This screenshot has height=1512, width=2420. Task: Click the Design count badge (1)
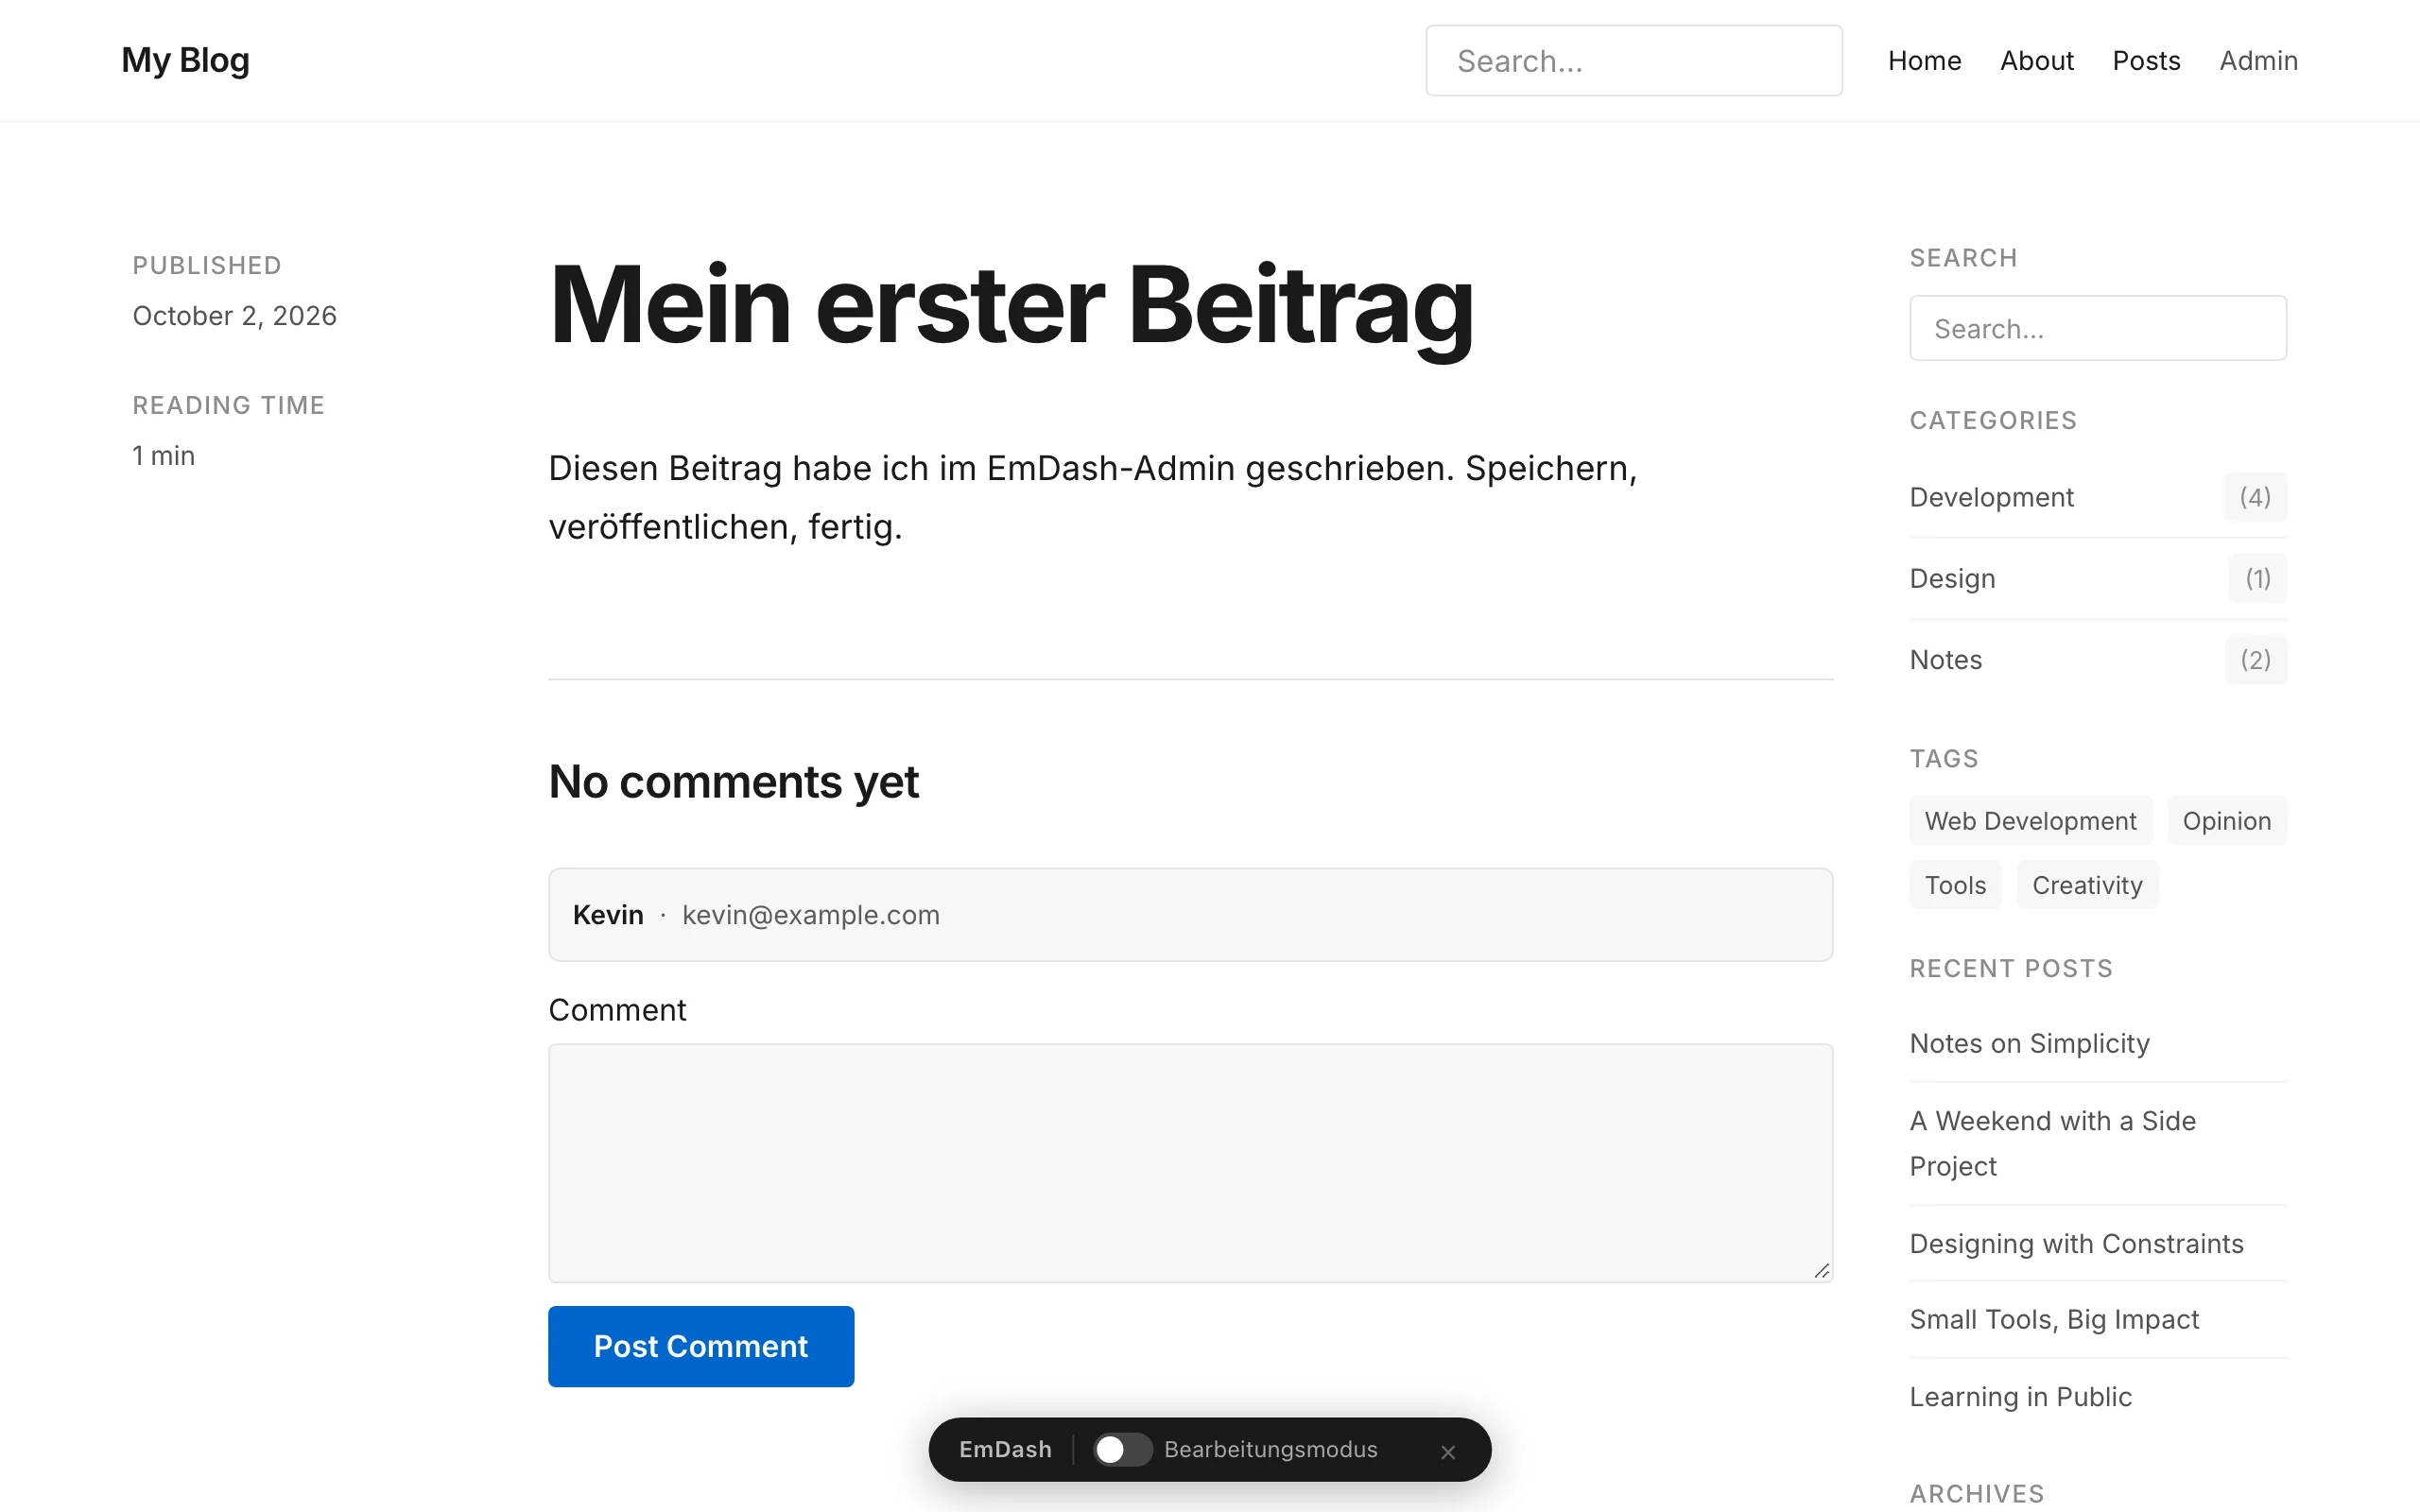click(2257, 578)
